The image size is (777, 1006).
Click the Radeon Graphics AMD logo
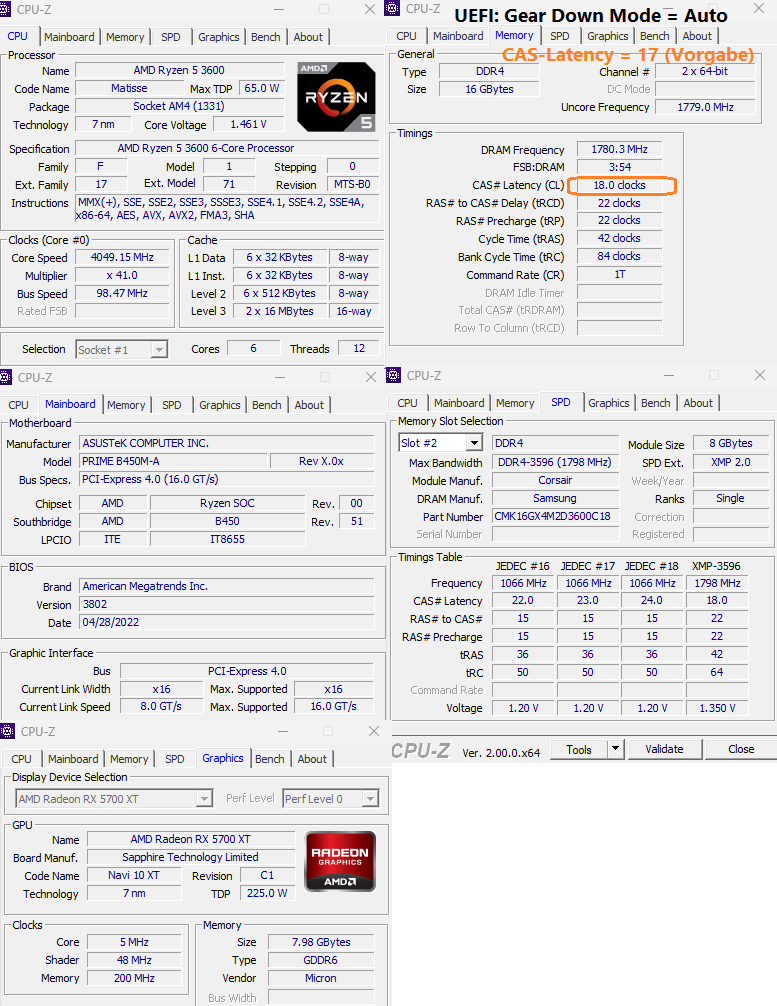[x=340, y=862]
